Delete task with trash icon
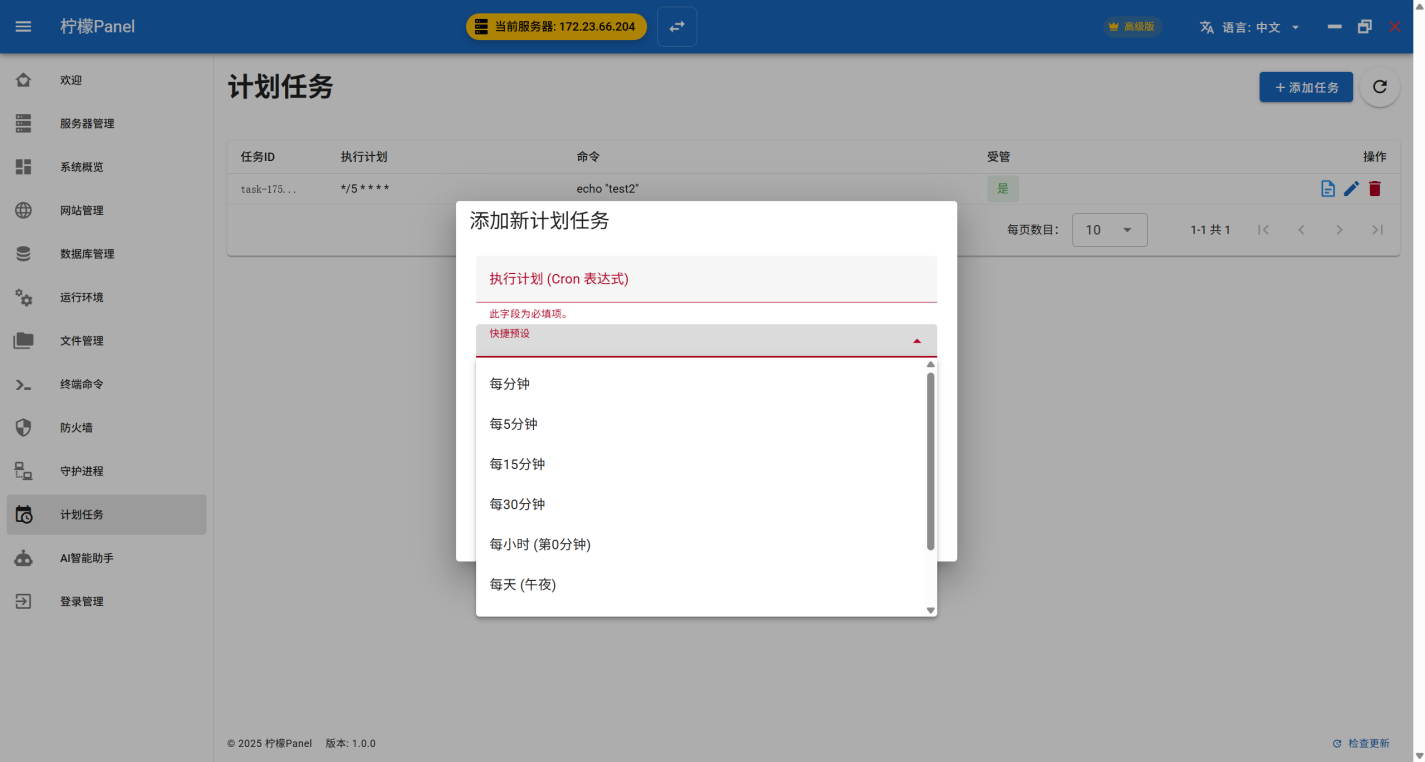The width and height of the screenshot is (1425, 762). coord(1375,188)
